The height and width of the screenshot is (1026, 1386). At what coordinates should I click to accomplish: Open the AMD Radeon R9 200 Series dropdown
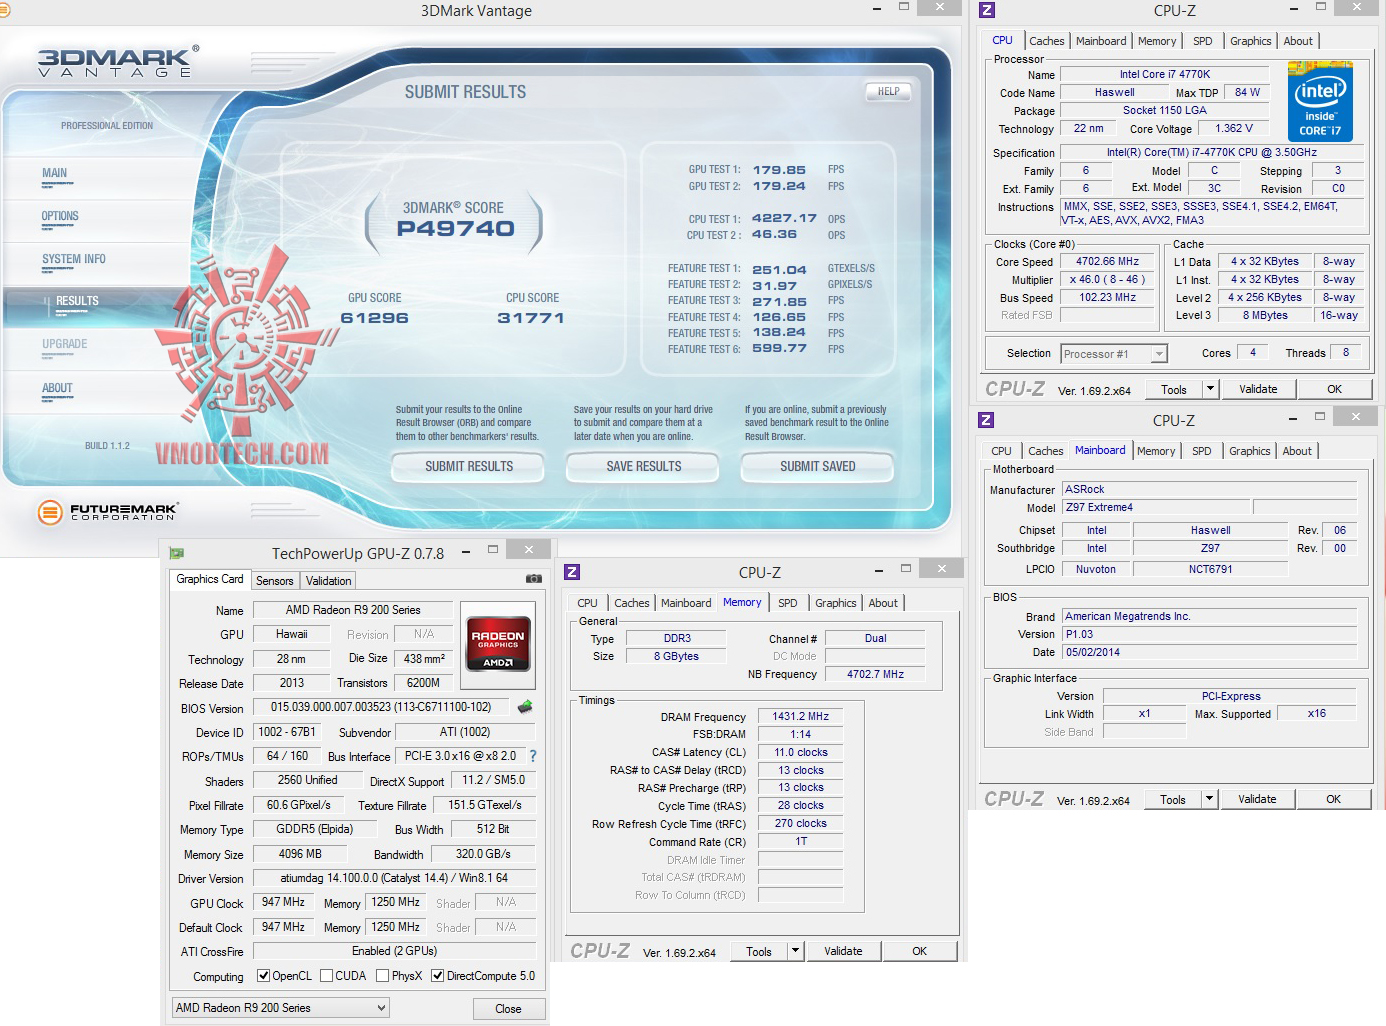[281, 1008]
